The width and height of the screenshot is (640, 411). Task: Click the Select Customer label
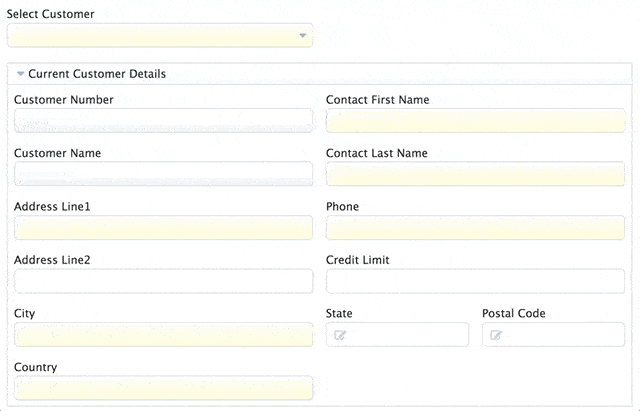click(x=51, y=14)
